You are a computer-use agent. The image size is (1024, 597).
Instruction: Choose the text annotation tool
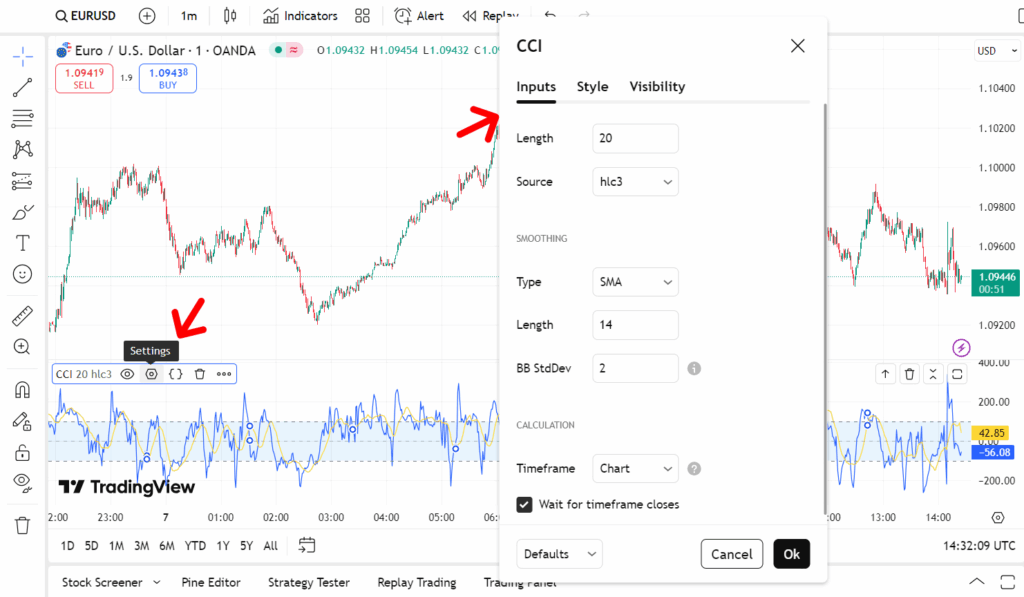(x=22, y=242)
